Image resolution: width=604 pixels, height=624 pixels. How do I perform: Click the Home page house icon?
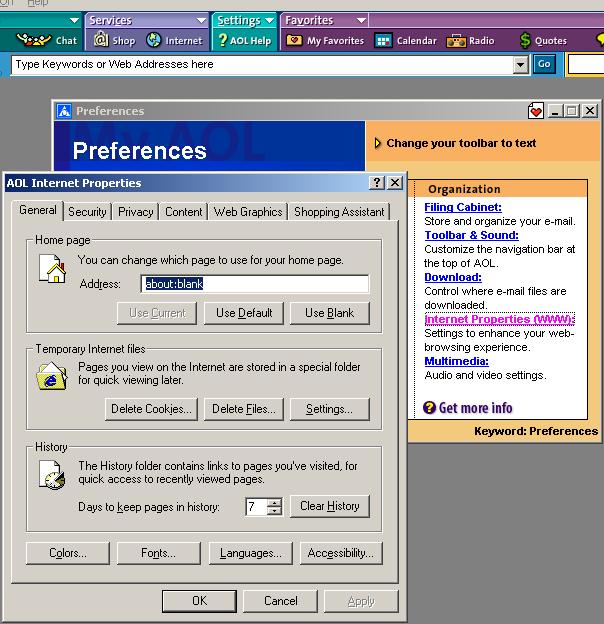click(x=53, y=269)
